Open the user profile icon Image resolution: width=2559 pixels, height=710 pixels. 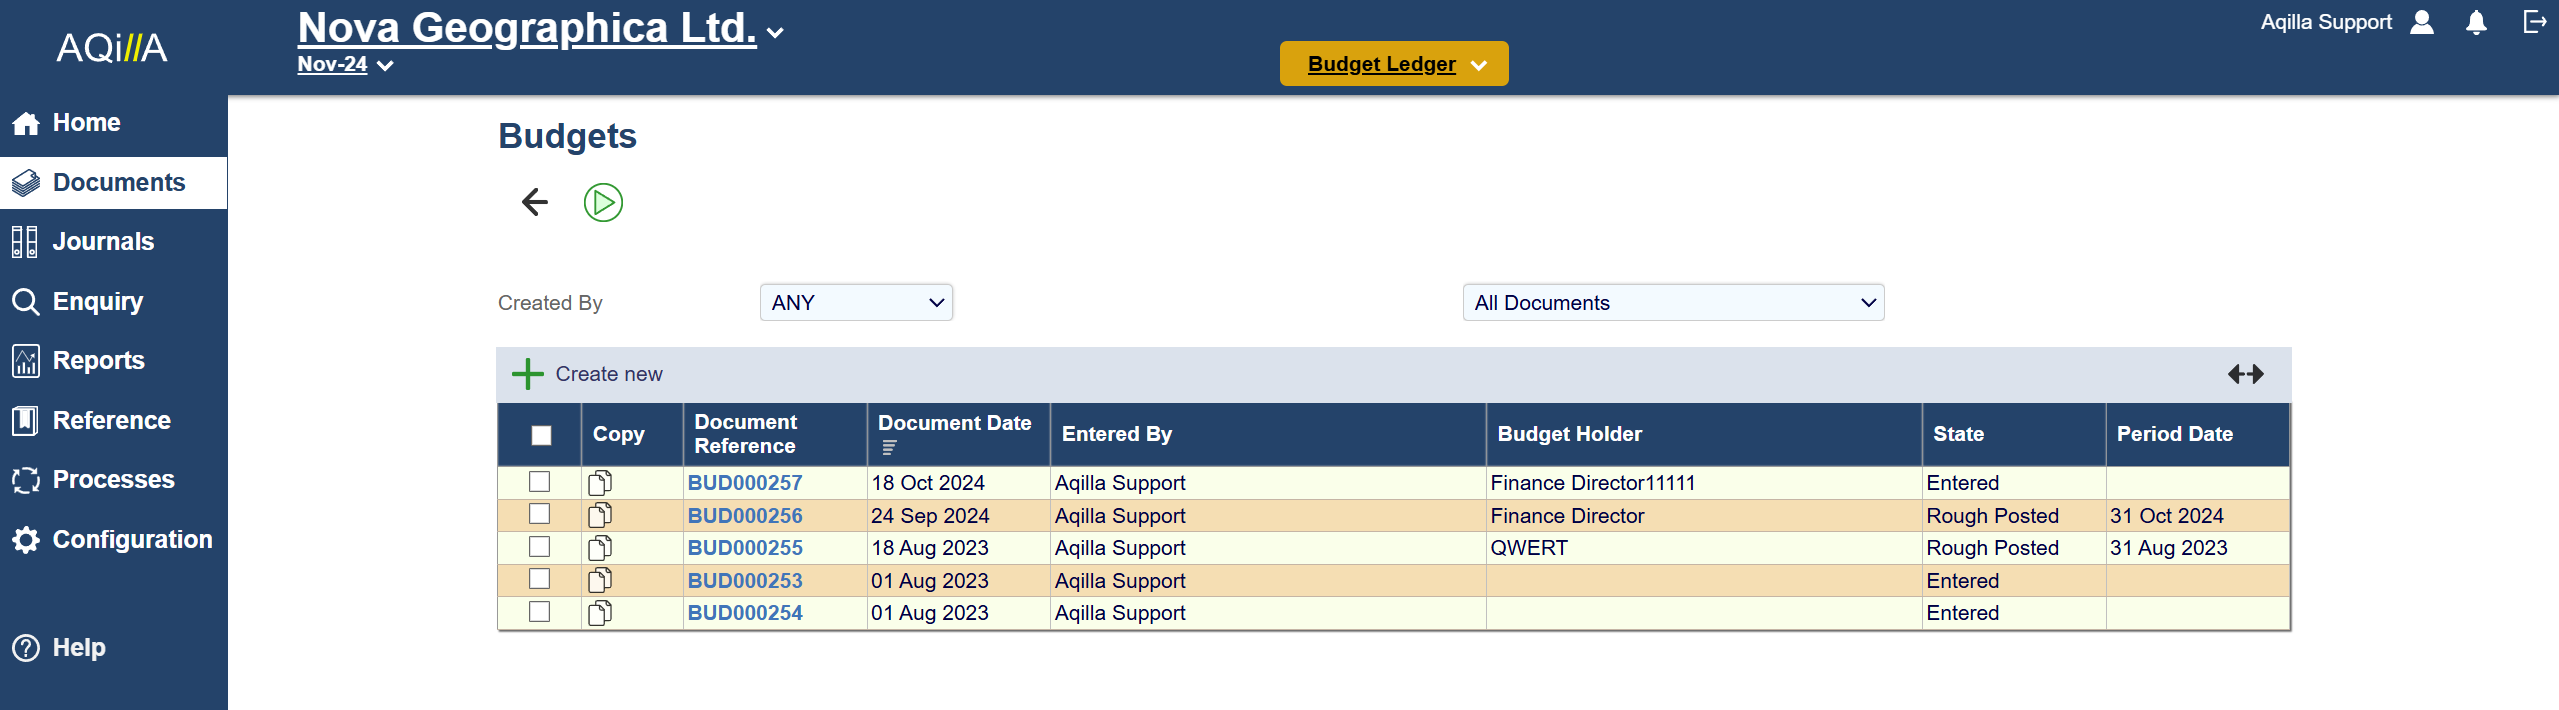pos(2422,23)
